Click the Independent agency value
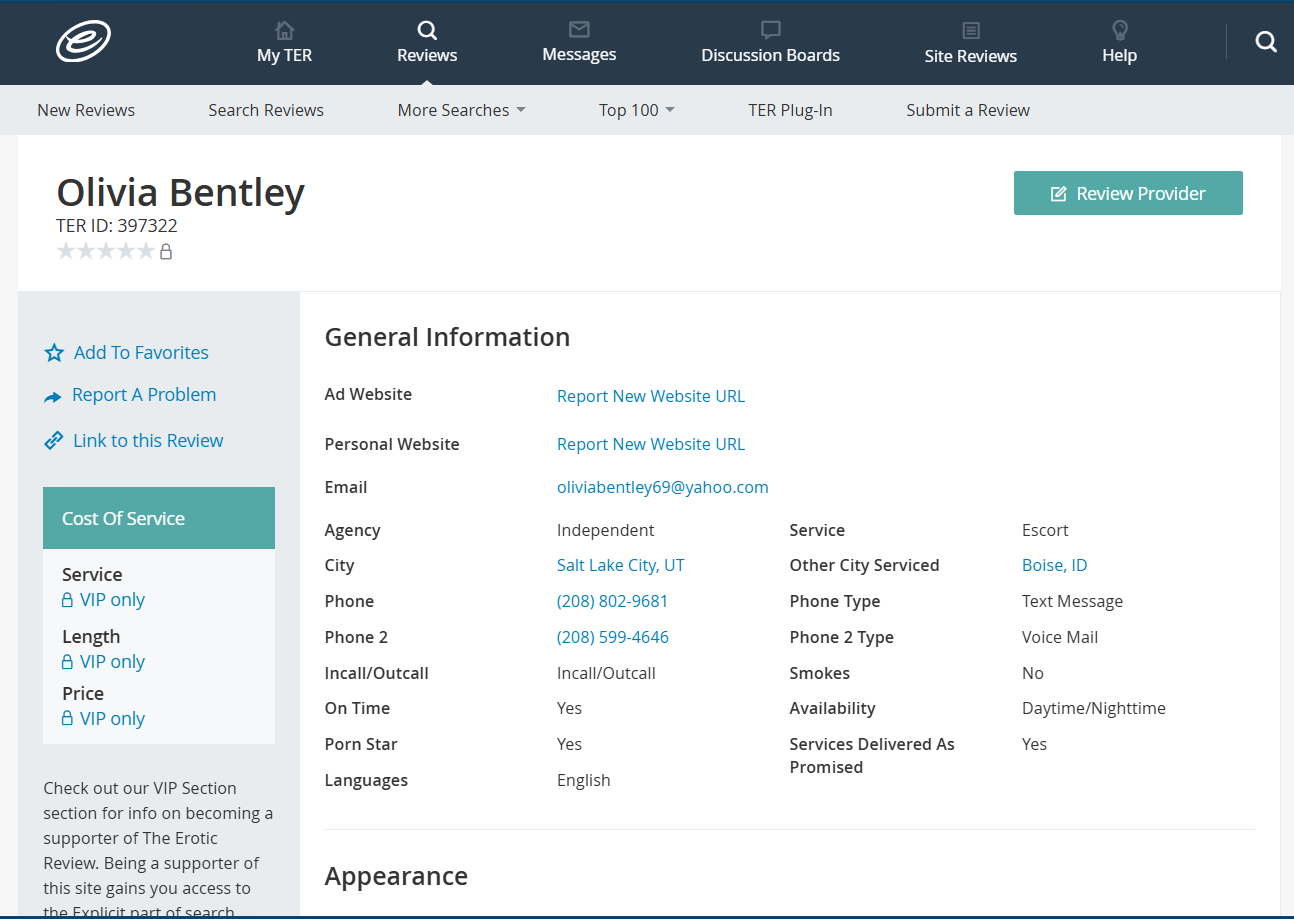Viewport: 1294px width, 919px height. (606, 530)
